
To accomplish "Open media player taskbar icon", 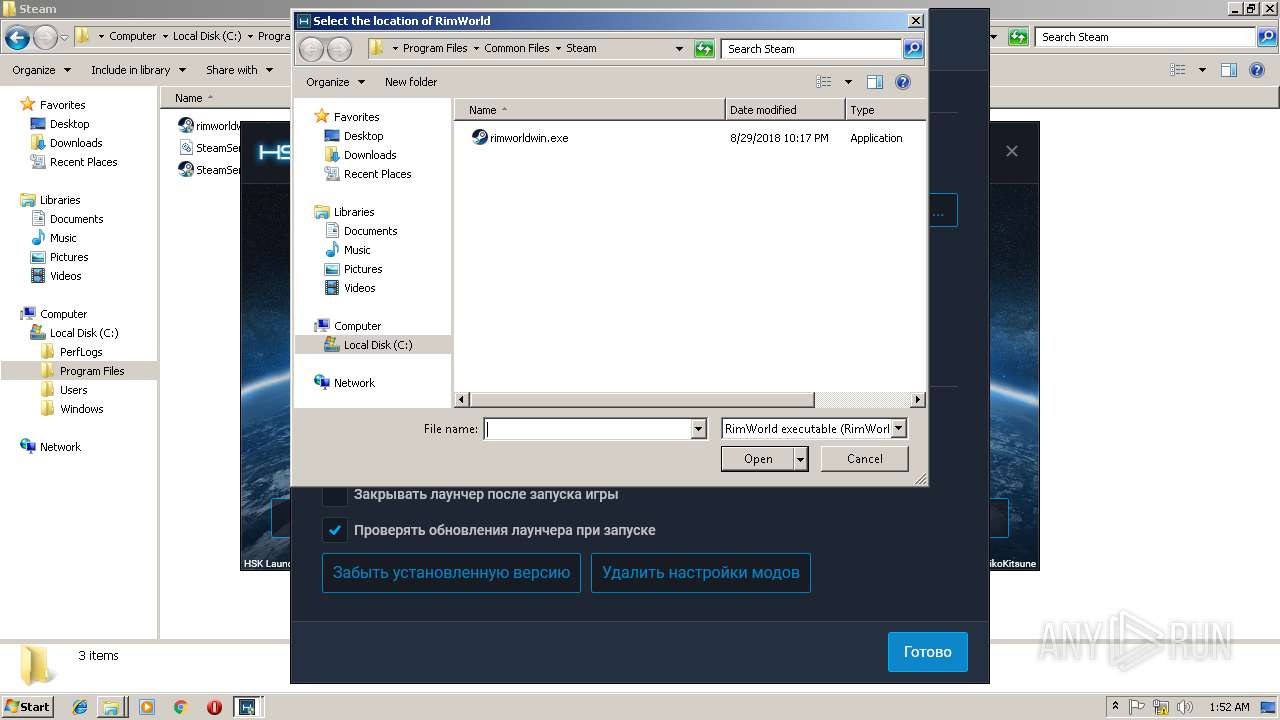I will pyautogui.click(x=147, y=707).
